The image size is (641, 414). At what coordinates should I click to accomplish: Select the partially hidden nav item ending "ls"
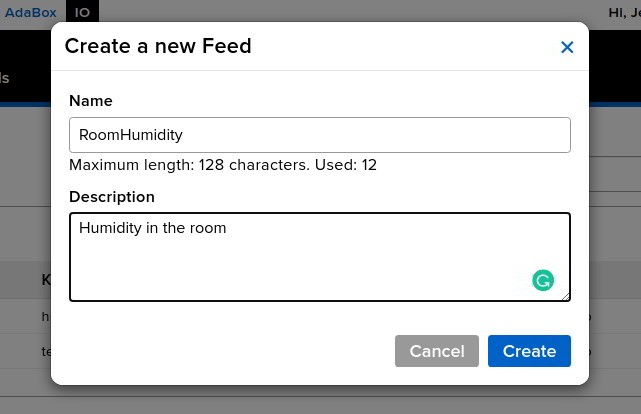tap(4, 78)
